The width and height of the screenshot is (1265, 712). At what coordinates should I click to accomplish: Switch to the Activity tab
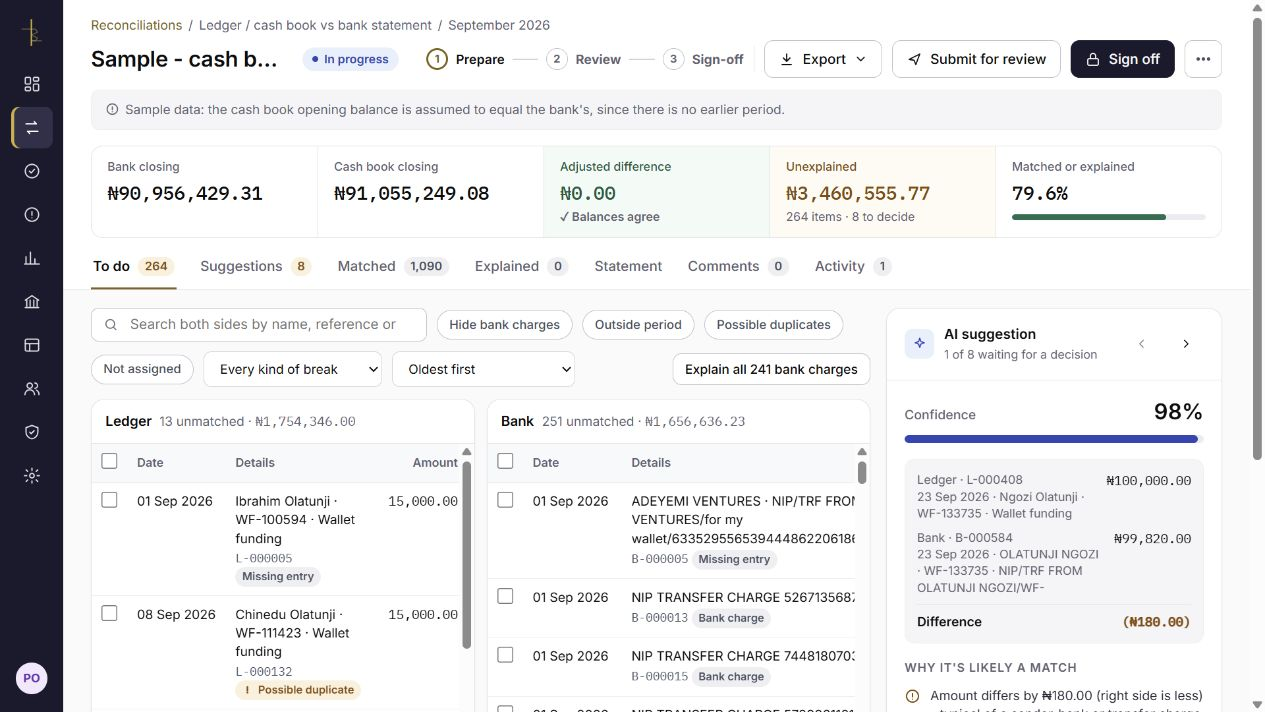pyautogui.click(x=853, y=266)
